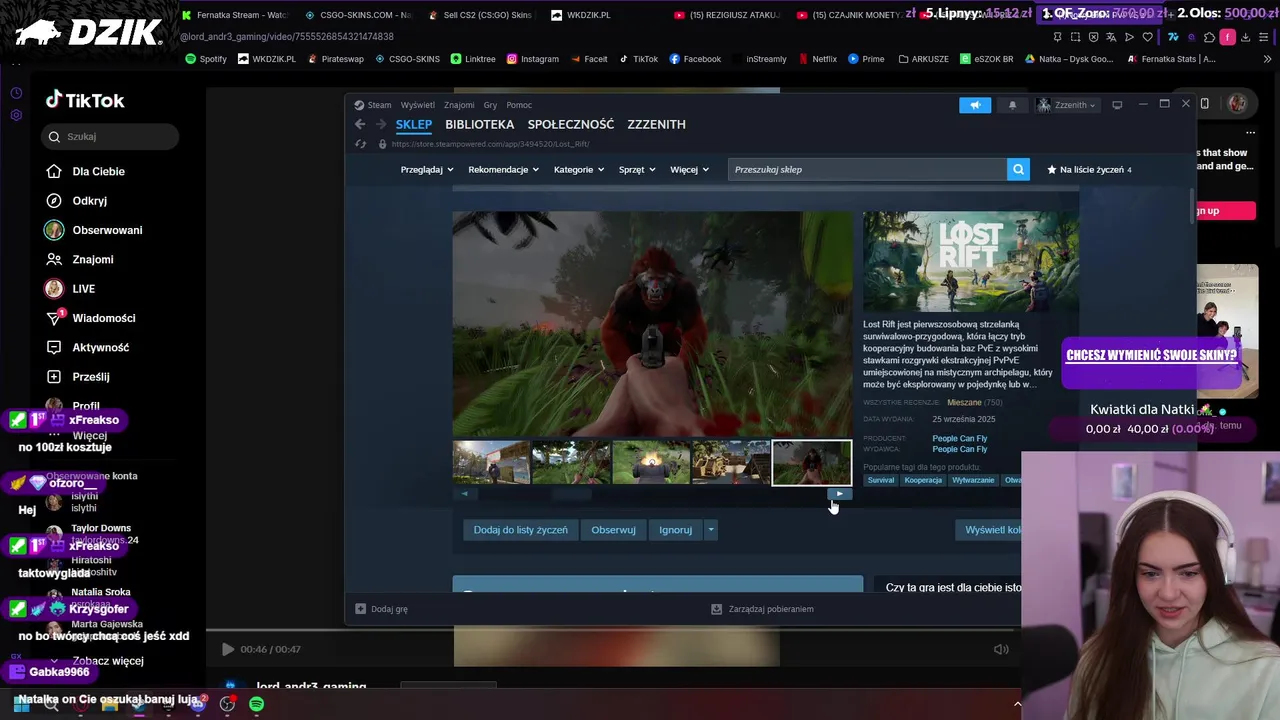This screenshot has width=1280, height=720.
Task: Click Dodaj do listy życzeń button
Action: click(520, 530)
